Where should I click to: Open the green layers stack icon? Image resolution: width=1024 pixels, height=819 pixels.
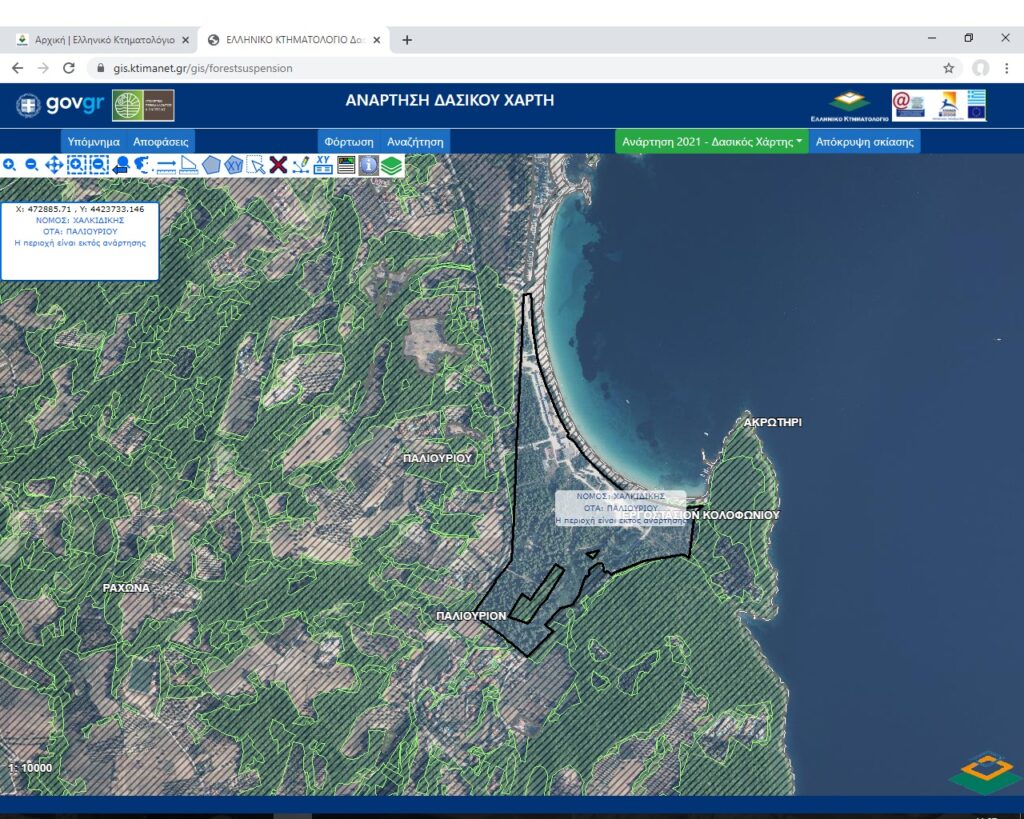391,165
